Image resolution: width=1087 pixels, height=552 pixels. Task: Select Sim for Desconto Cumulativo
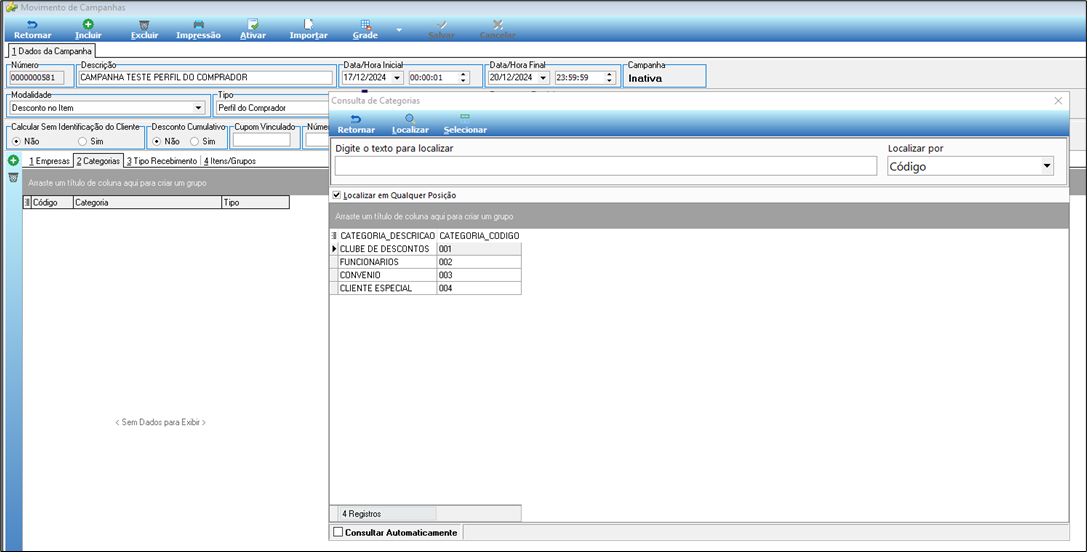tap(195, 141)
